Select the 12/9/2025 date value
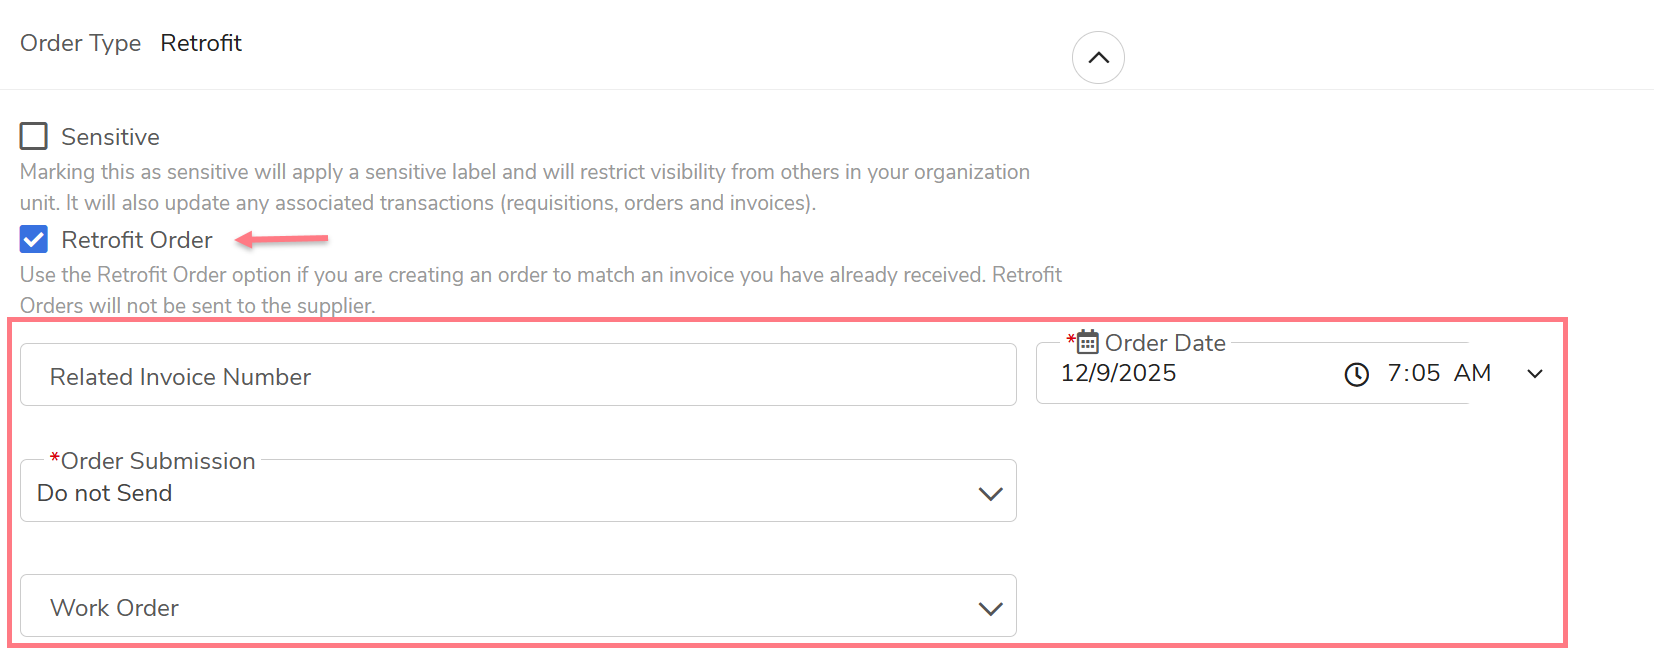This screenshot has height=654, width=1654. coord(1118,373)
